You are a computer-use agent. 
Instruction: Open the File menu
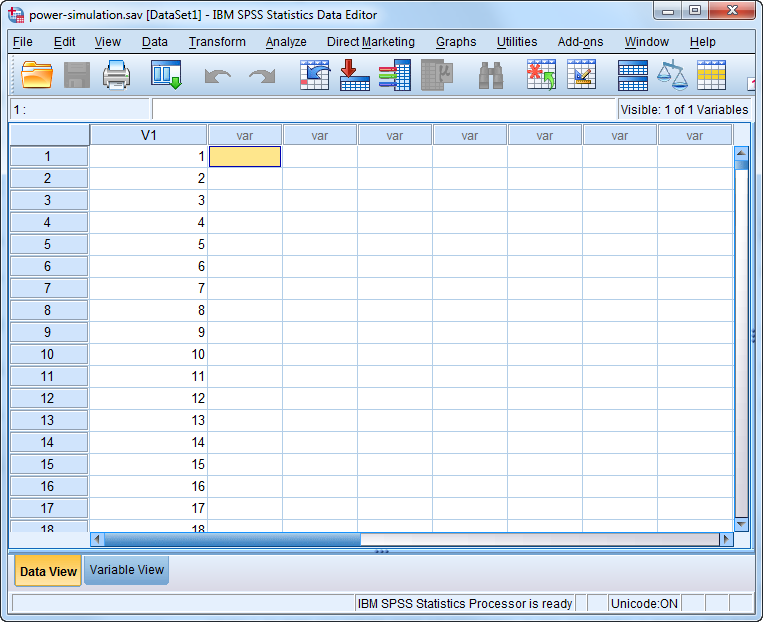[22, 42]
